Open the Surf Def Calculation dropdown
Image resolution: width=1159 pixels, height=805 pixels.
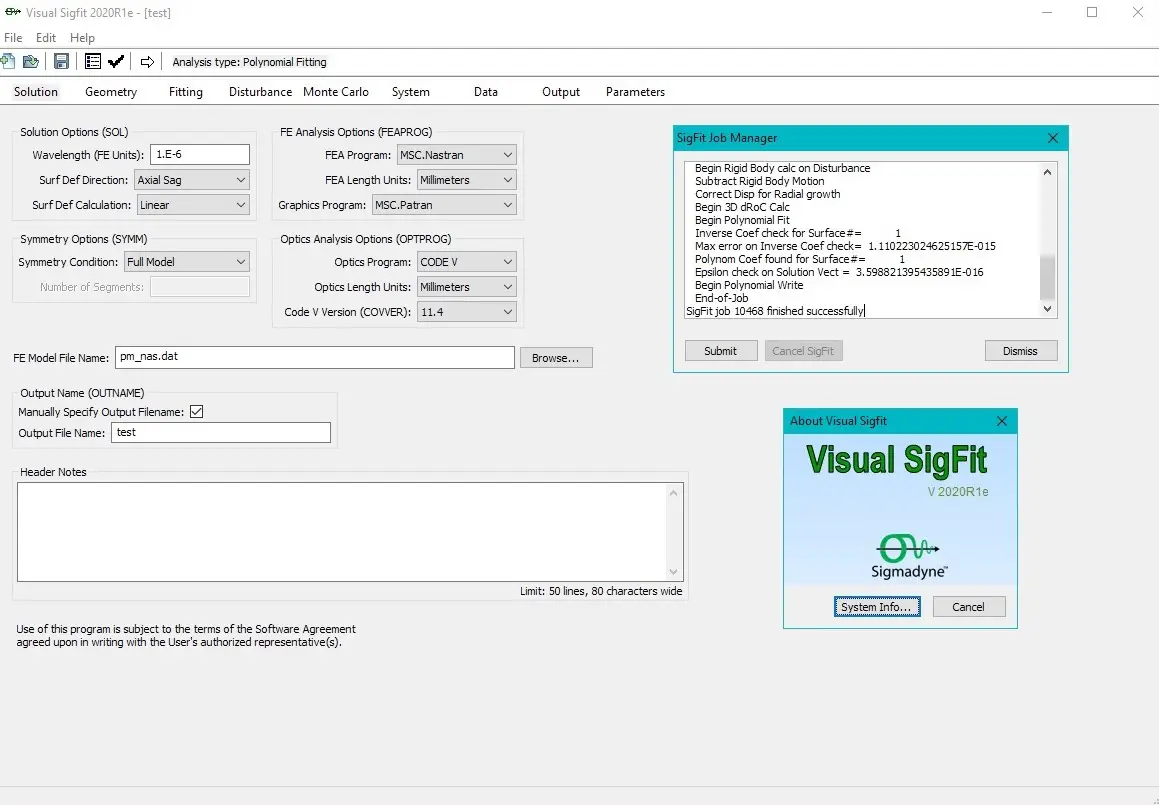[193, 205]
